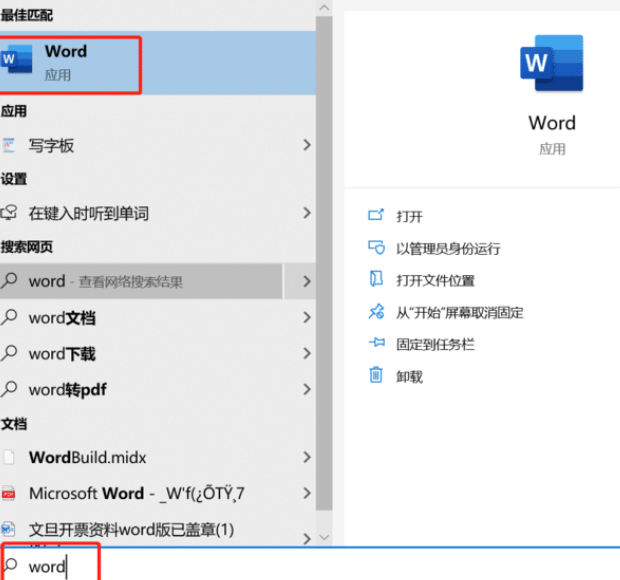Click the unpin icon for 从开始屏幕取消固定
The height and width of the screenshot is (580, 620).
click(376, 311)
